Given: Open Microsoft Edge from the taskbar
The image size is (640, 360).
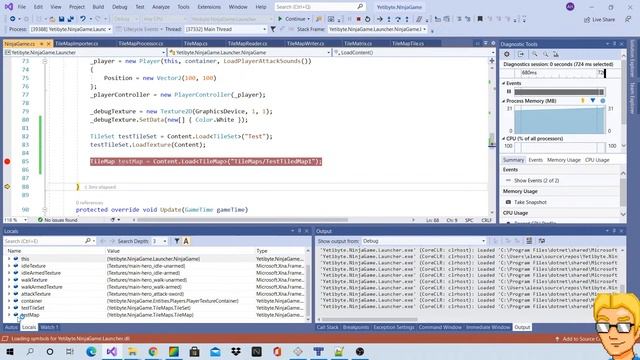Looking at the screenshot, I should [x=91, y=351].
